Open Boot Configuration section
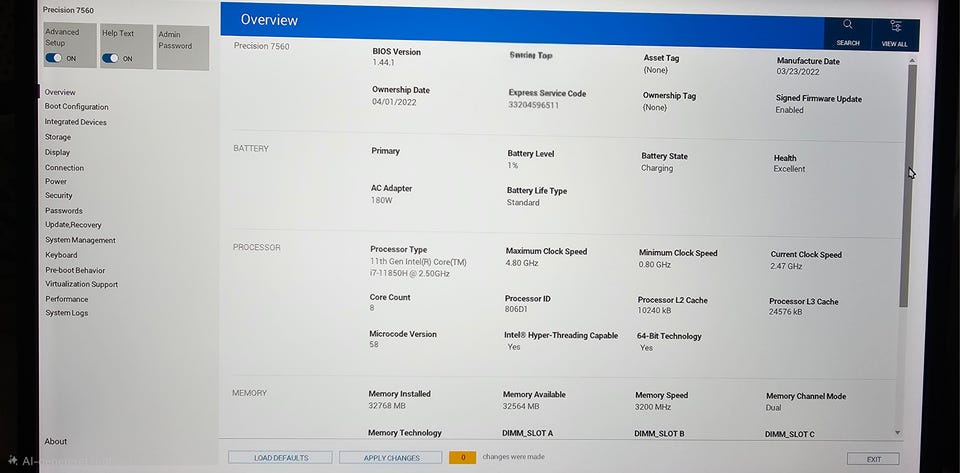Screen dimensions: 960x473 coord(77,106)
